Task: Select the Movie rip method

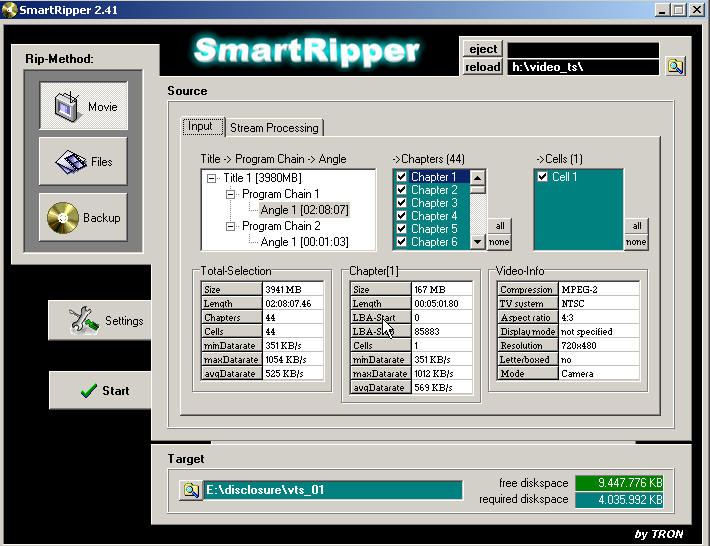Action: click(x=84, y=106)
